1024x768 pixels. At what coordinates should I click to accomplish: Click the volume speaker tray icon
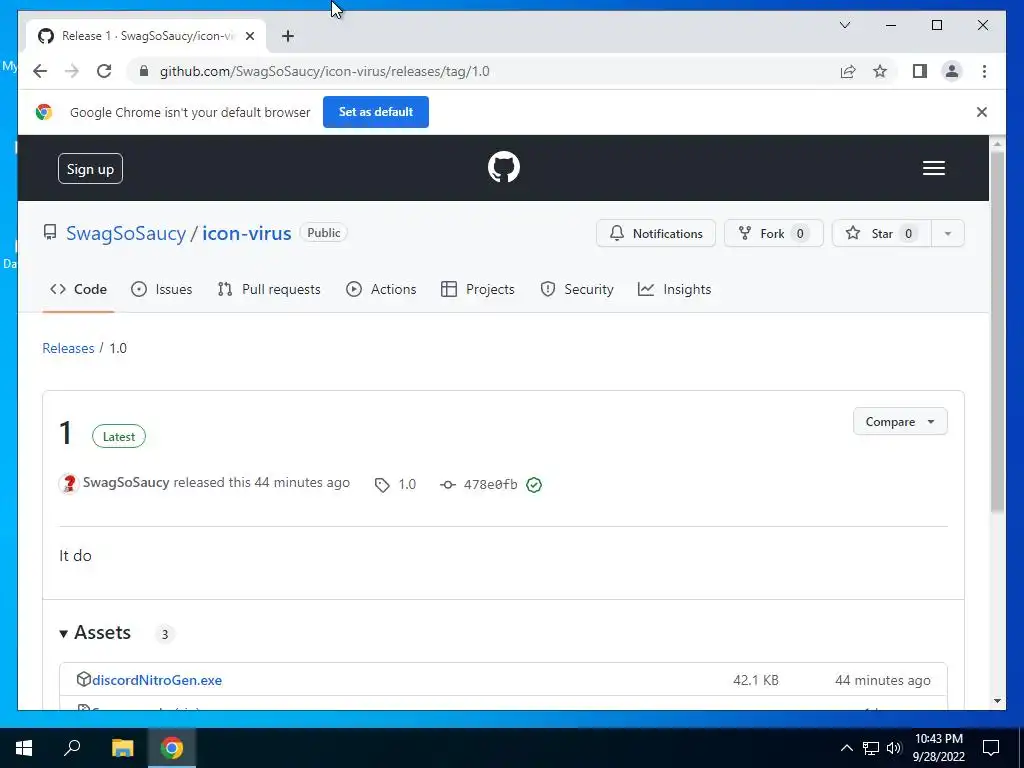click(894, 748)
